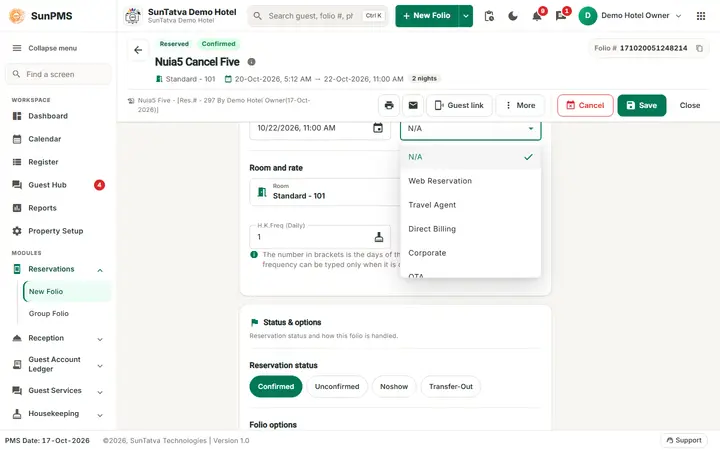Open Demo Hotel Owner account menu

coord(630,16)
